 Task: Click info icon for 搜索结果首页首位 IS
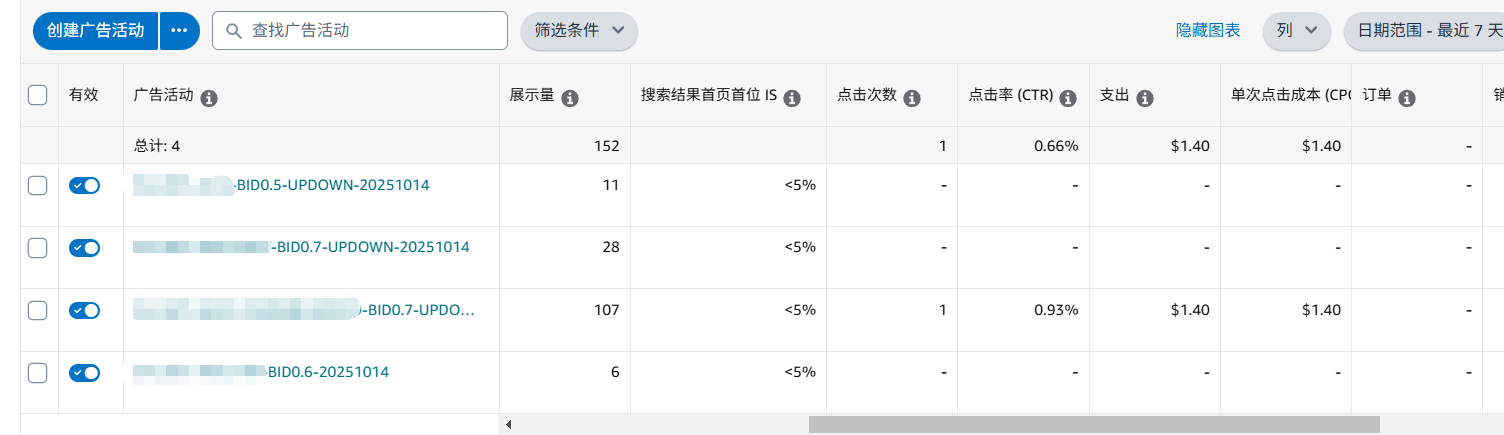792,98
